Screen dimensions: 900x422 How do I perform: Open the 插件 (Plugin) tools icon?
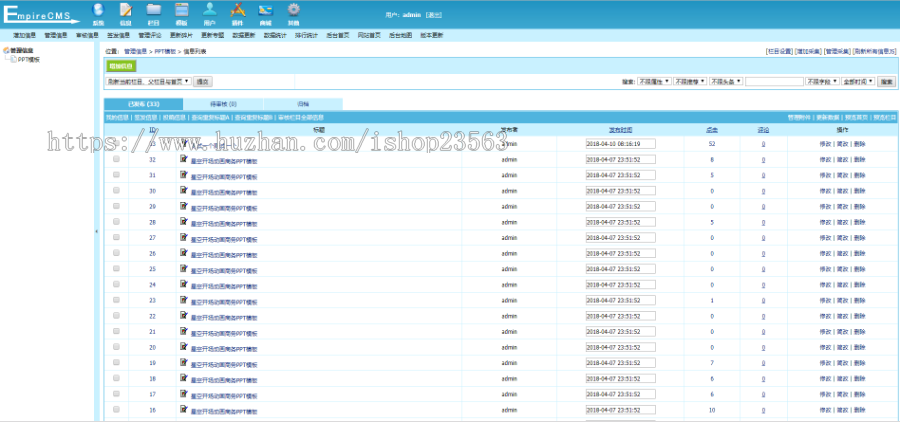pyautogui.click(x=238, y=10)
